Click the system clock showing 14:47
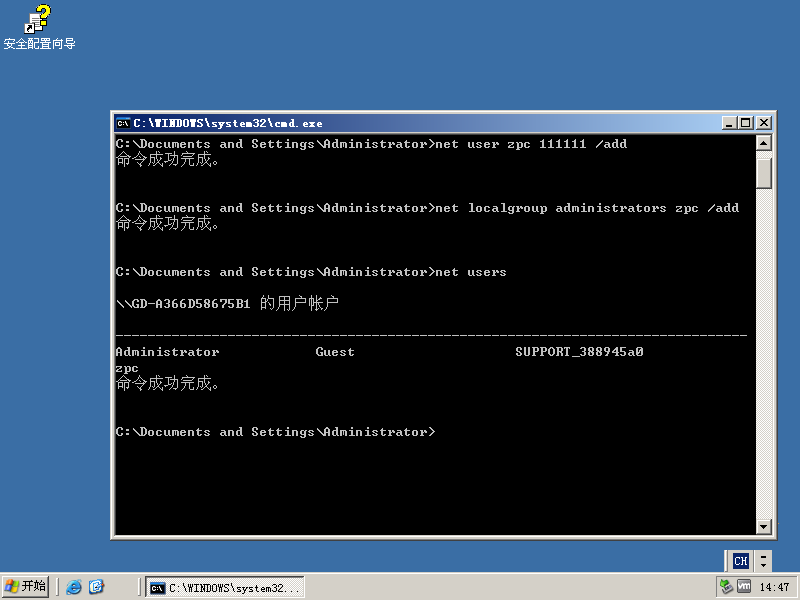 click(x=774, y=587)
